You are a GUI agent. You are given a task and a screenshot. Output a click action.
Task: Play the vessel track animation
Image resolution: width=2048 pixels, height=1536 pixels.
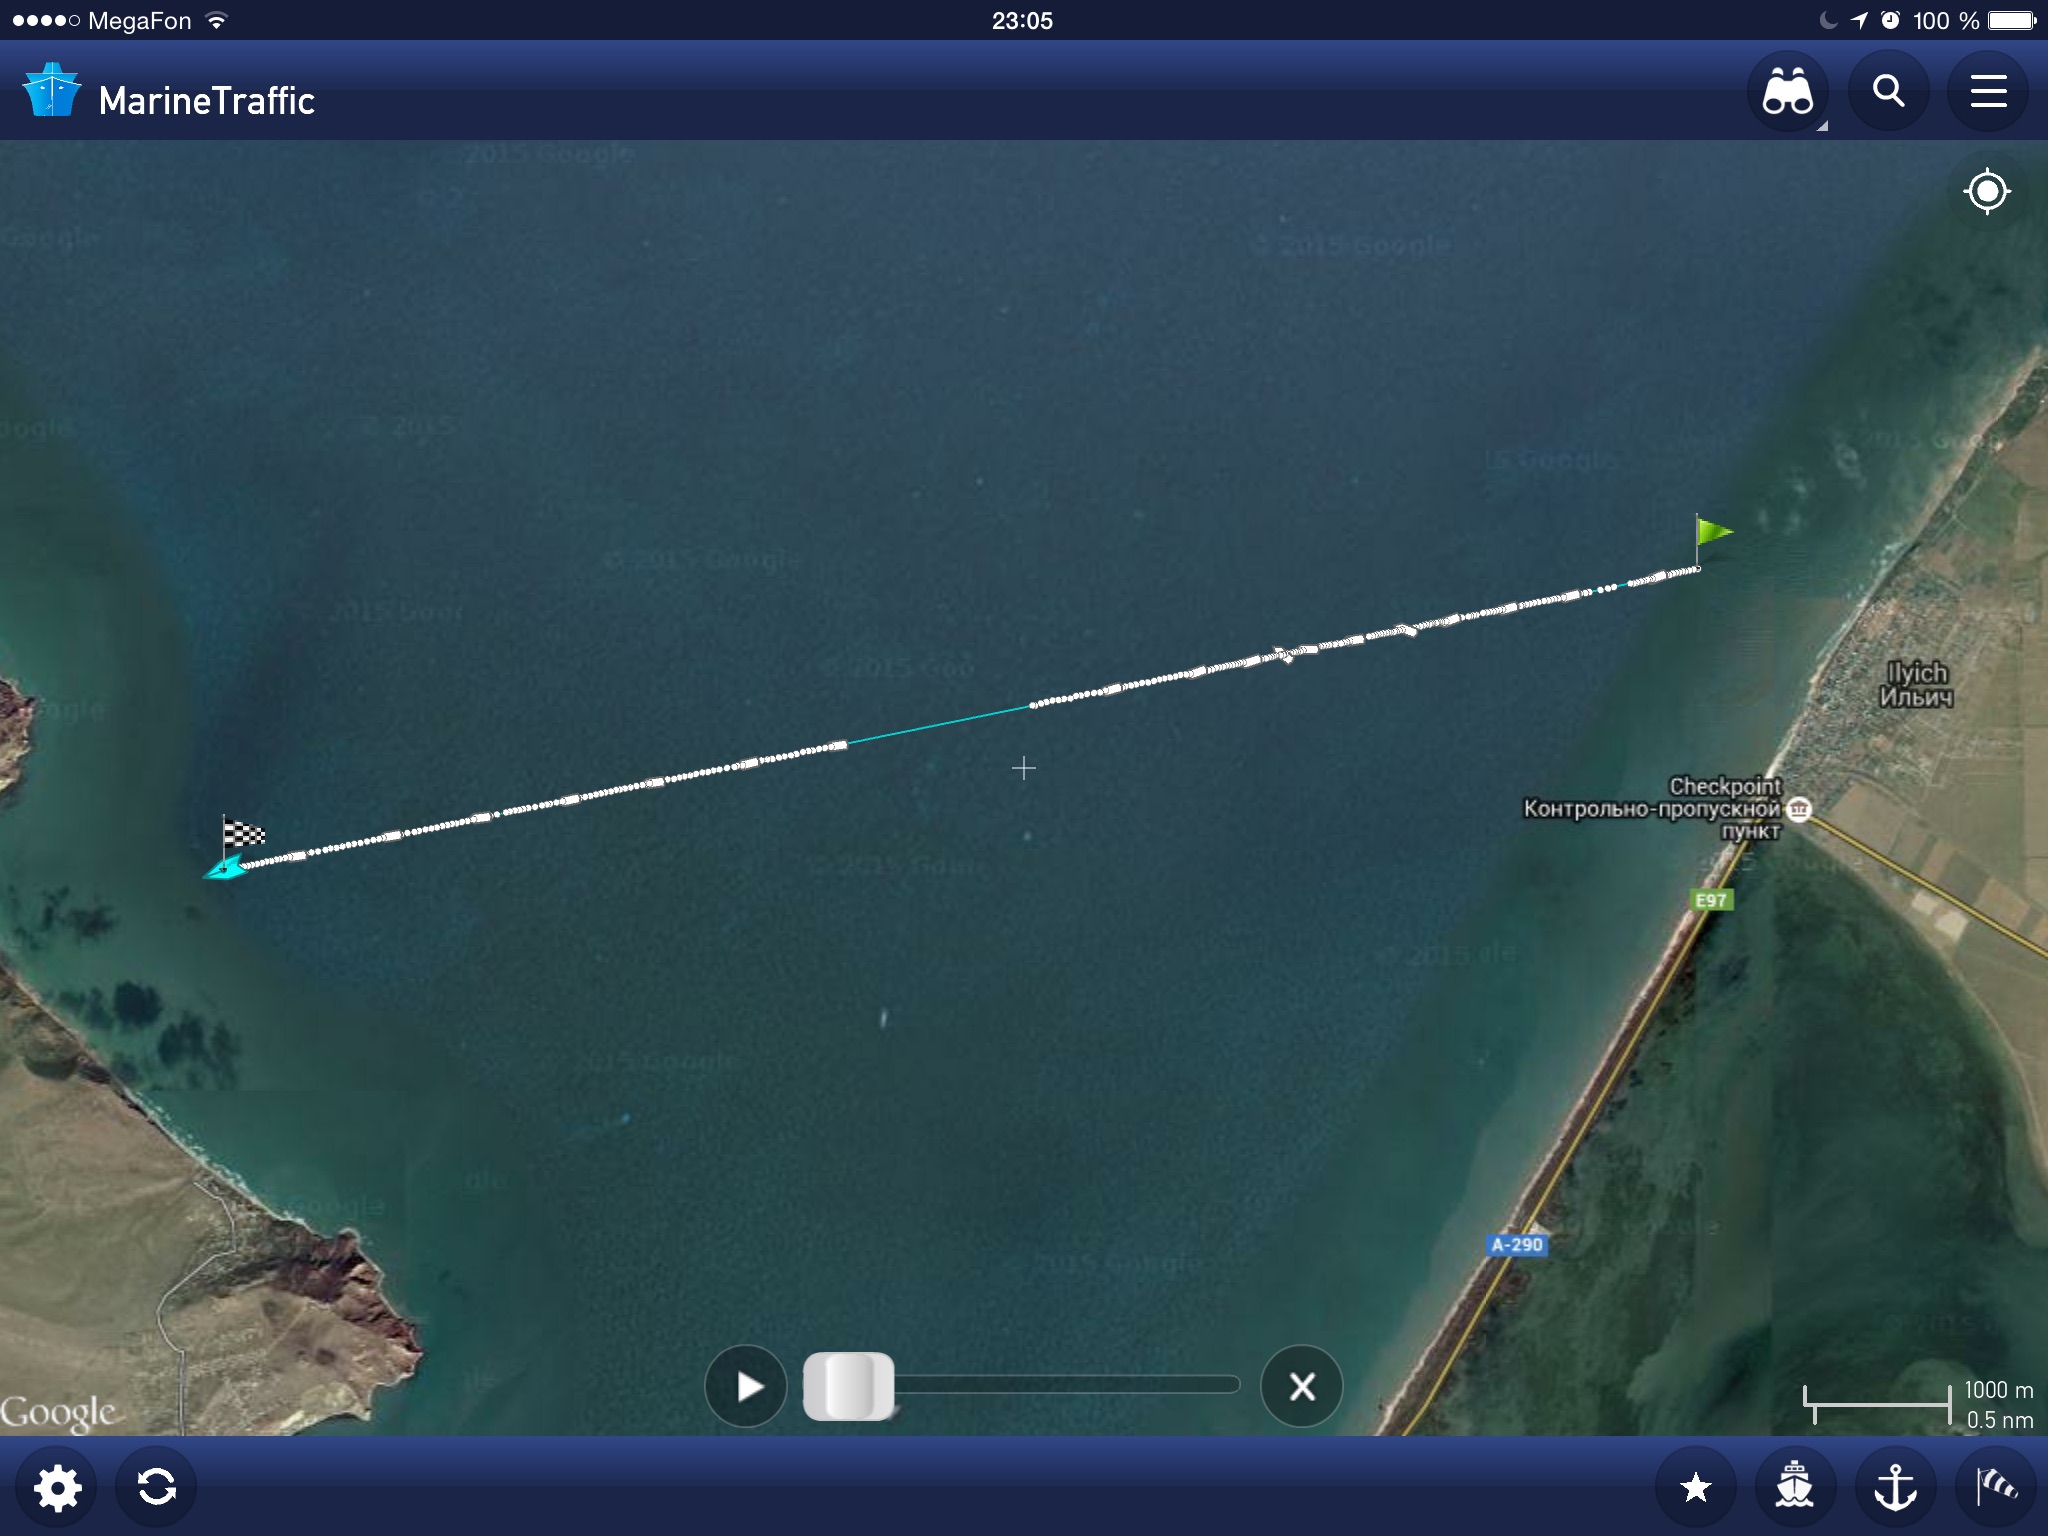coord(746,1386)
